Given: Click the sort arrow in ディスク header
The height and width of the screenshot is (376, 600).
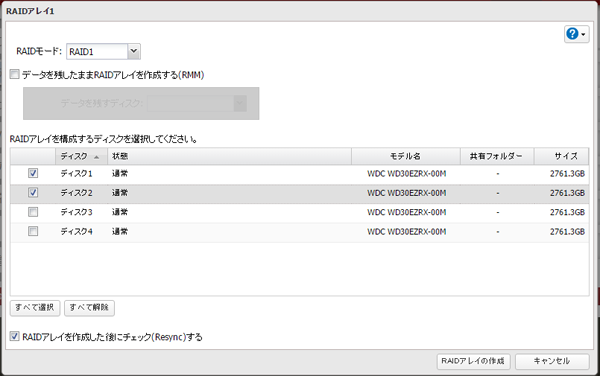Looking at the screenshot, I should point(96,157).
